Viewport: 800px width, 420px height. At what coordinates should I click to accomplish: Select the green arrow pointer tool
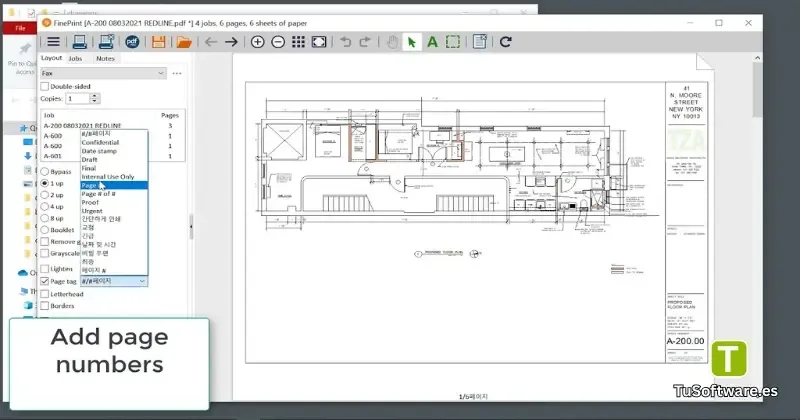412,42
